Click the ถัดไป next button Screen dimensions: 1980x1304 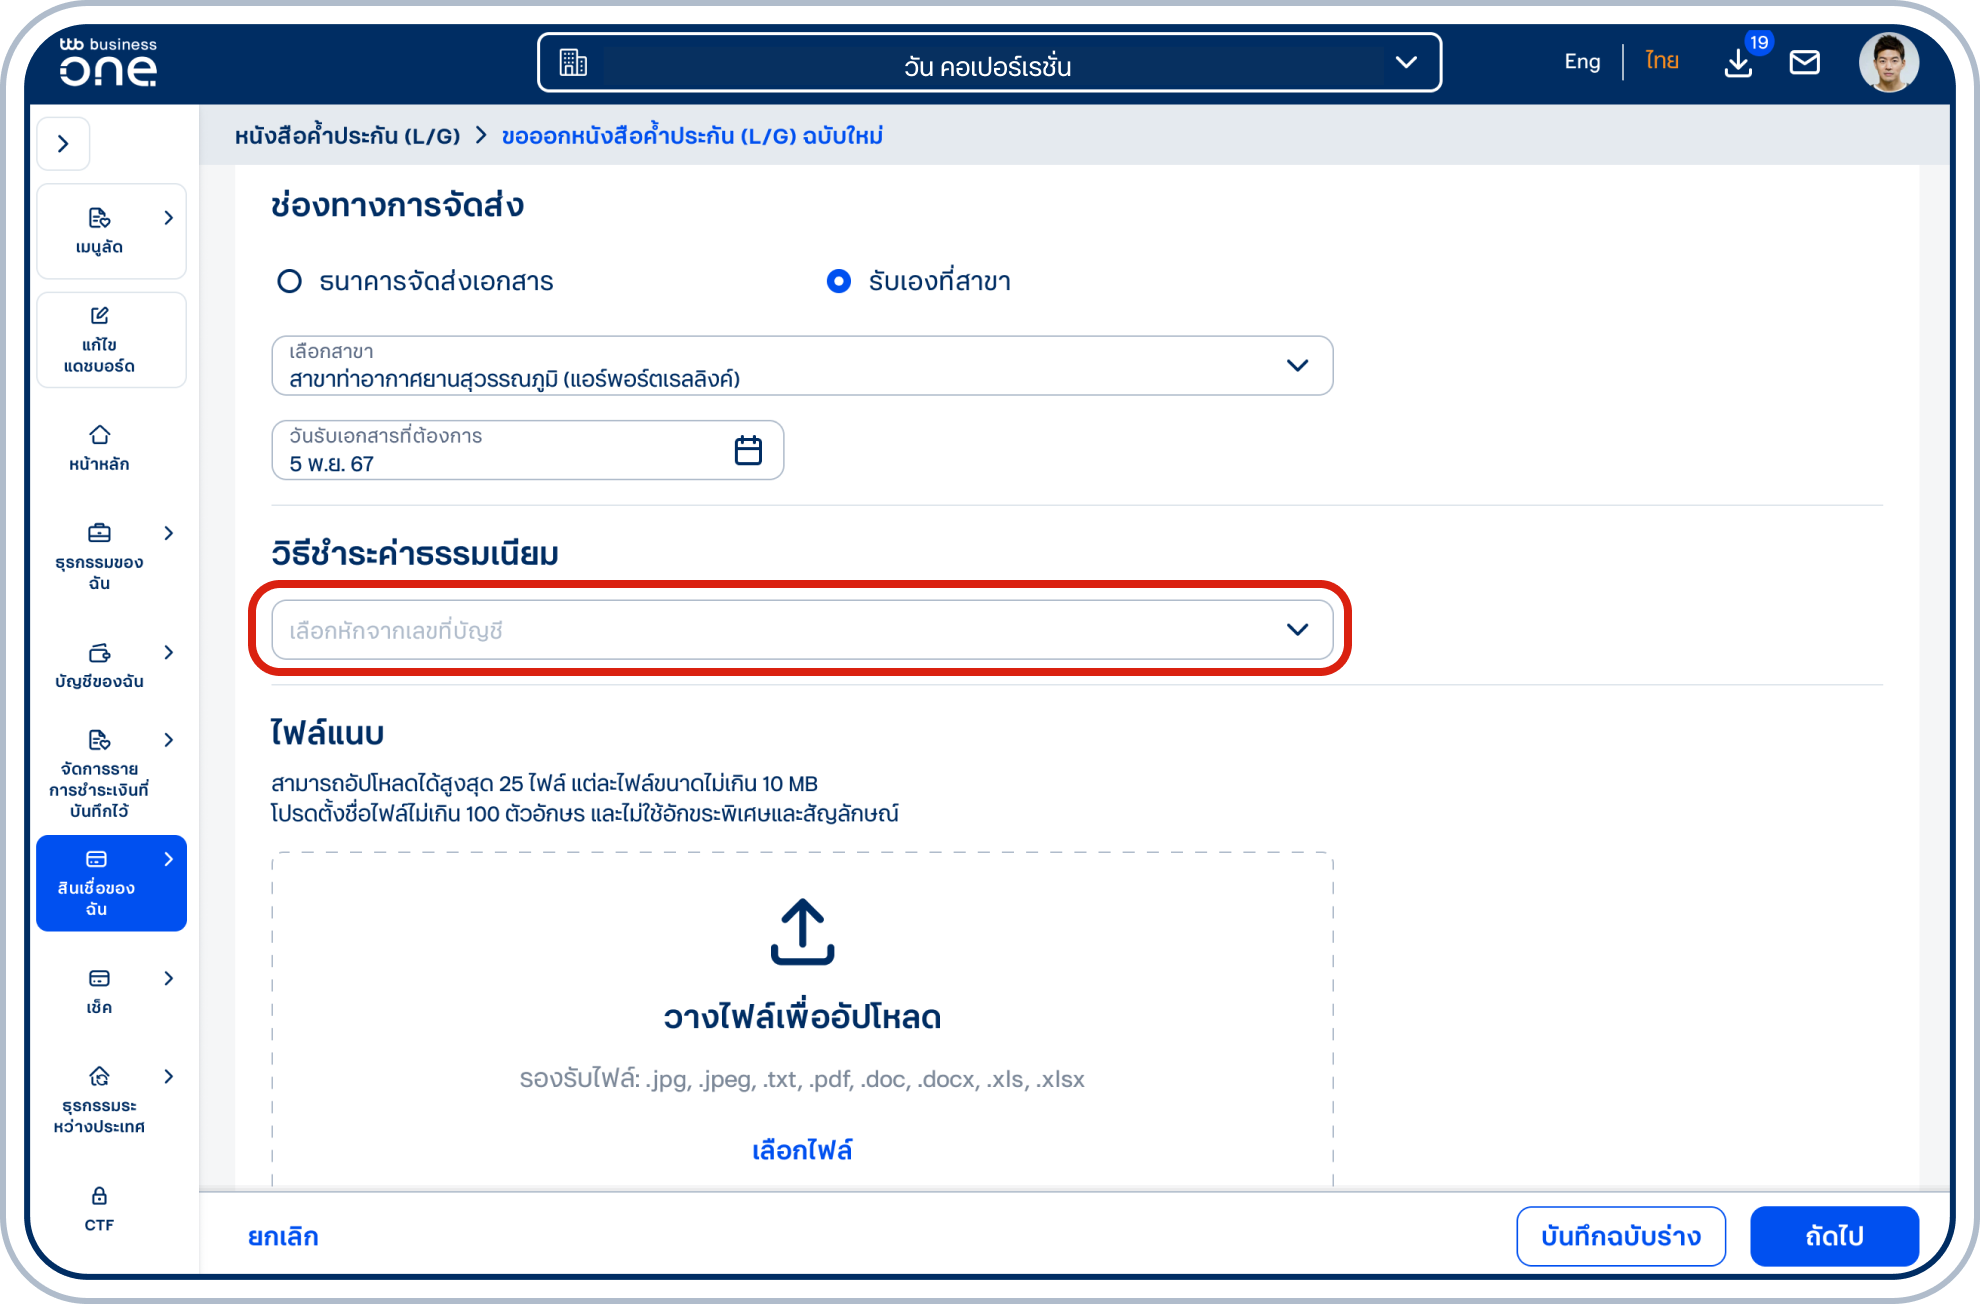pyautogui.click(x=1834, y=1236)
